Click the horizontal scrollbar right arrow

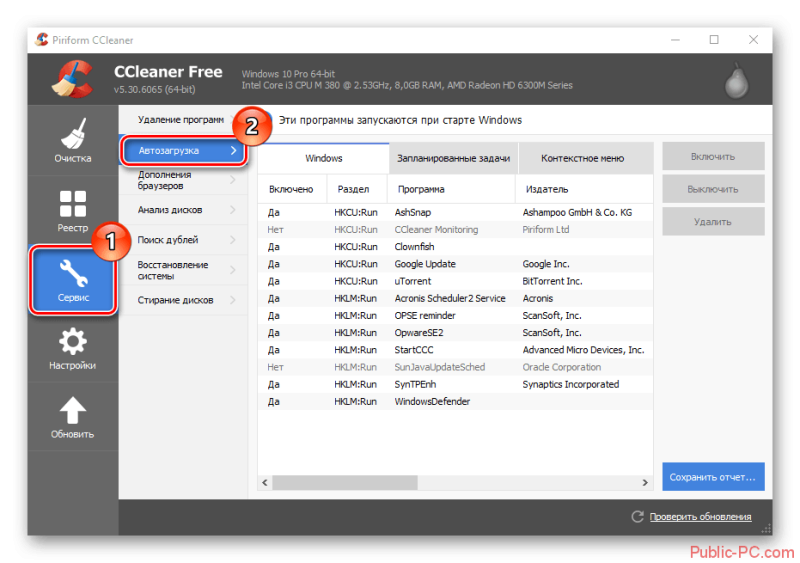coord(645,482)
